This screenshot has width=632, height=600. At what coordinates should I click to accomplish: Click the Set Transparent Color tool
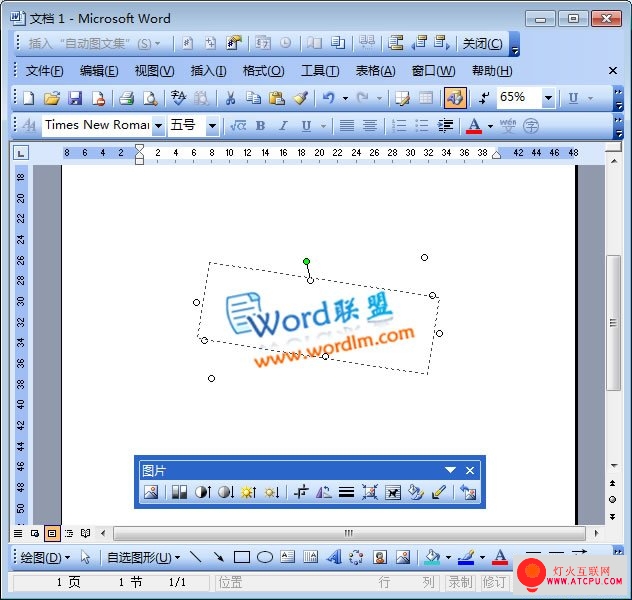pos(439,492)
